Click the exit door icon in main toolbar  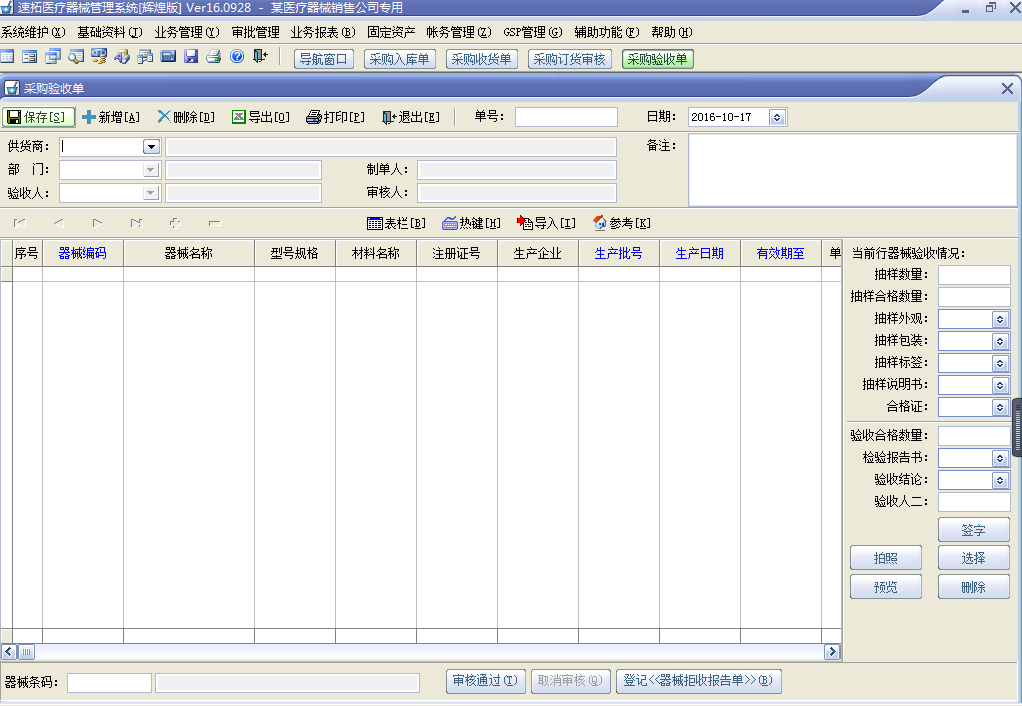[x=260, y=57]
